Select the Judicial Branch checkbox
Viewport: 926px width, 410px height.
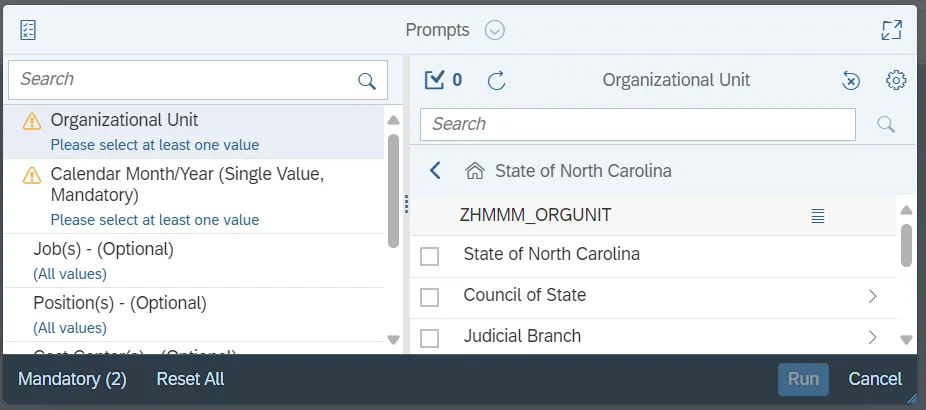click(430, 338)
